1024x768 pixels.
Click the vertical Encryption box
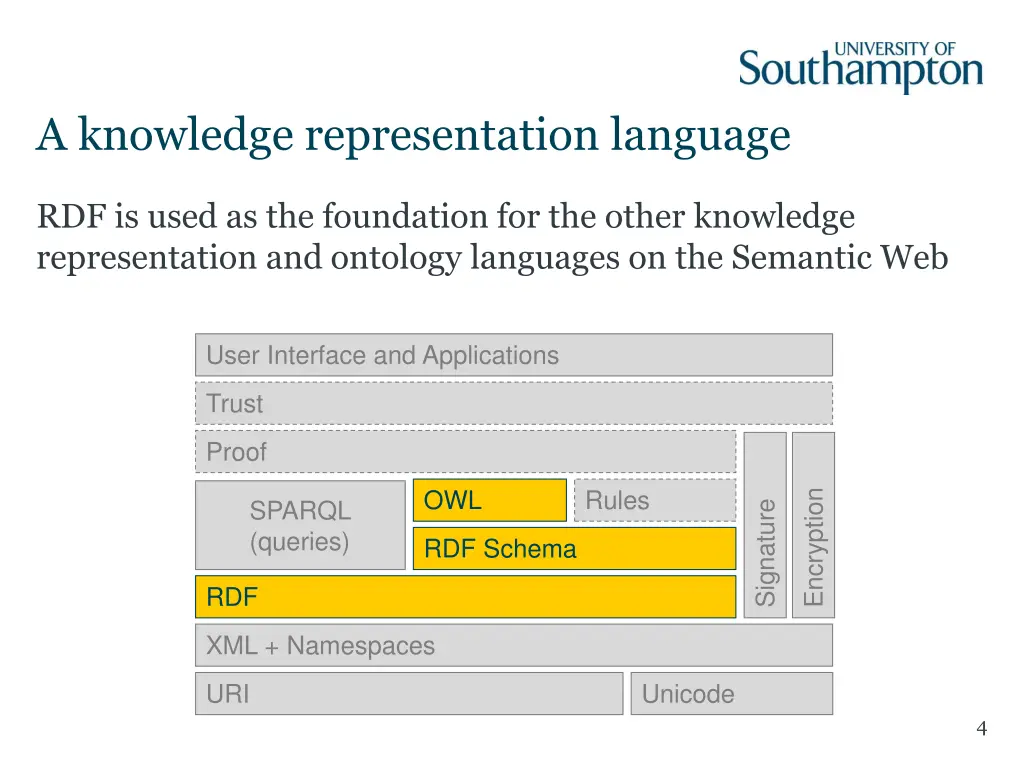point(813,525)
